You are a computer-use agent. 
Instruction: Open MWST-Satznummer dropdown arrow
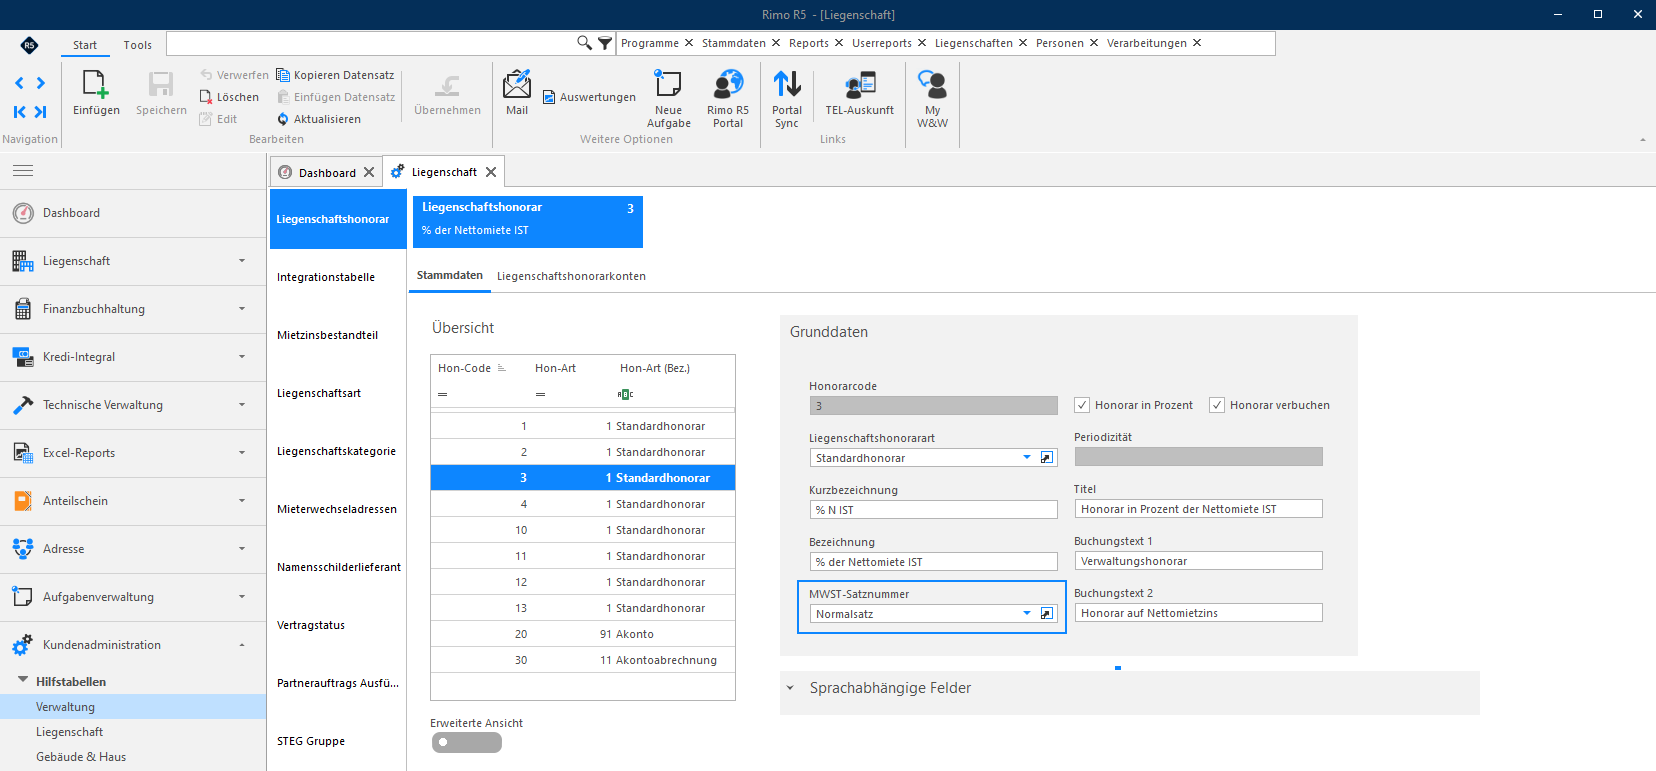point(1027,614)
